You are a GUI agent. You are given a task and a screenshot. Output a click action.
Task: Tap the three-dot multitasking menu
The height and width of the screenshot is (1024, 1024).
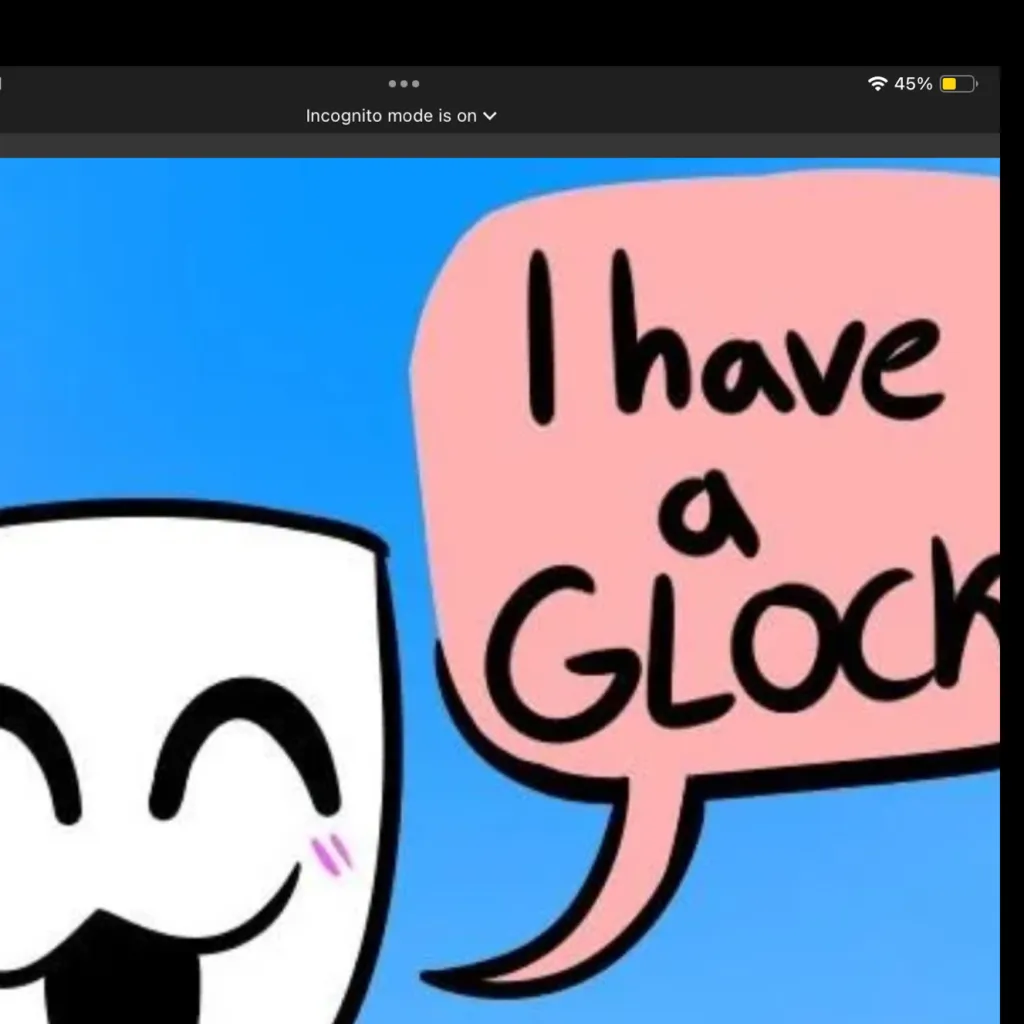[404, 84]
